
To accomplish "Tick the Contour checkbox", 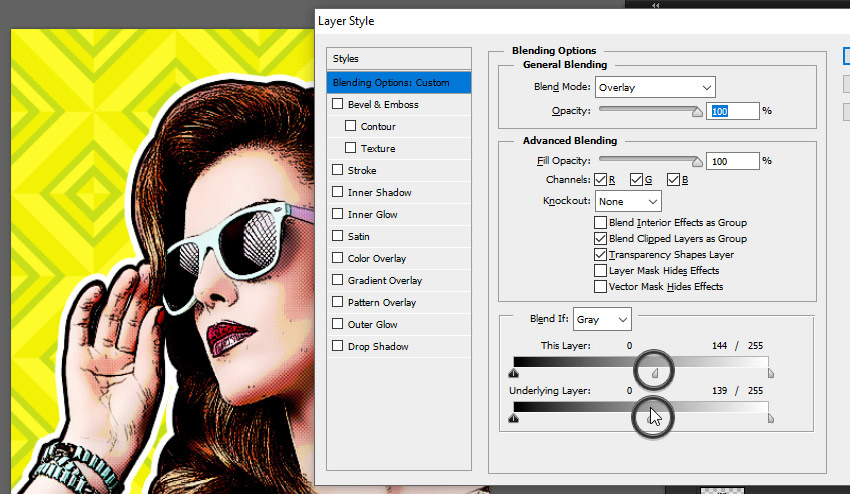I will pyautogui.click(x=351, y=126).
